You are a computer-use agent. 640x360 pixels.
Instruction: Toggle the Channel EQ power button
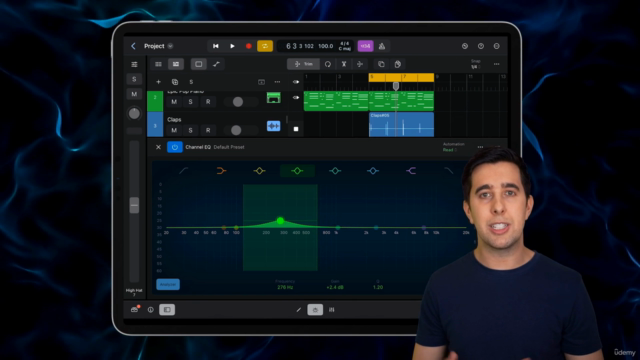pyautogui.click(x=175, y=147)
